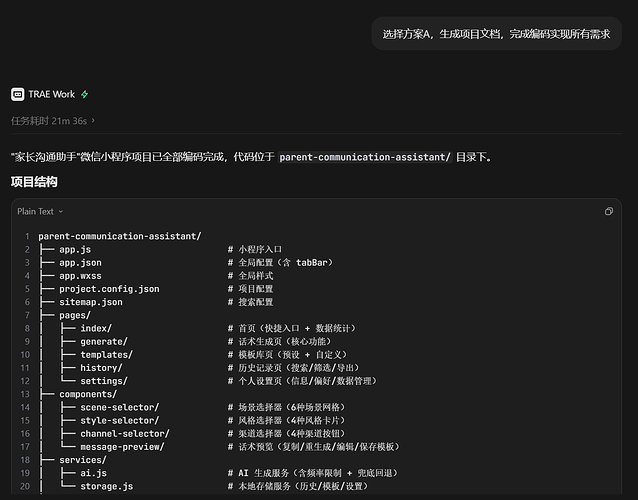Click the style-selector/ line
This screenshot has width=638, height=500.
point(120,421)
